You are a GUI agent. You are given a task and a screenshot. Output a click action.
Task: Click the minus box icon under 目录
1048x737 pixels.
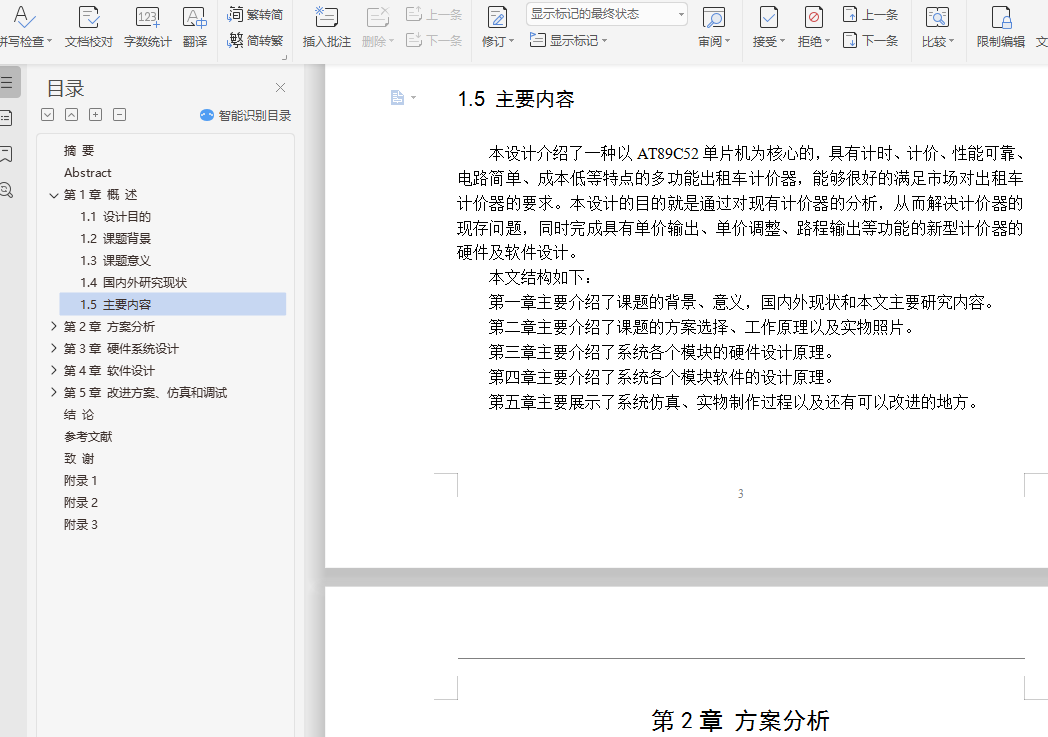(x=120, y=115)
